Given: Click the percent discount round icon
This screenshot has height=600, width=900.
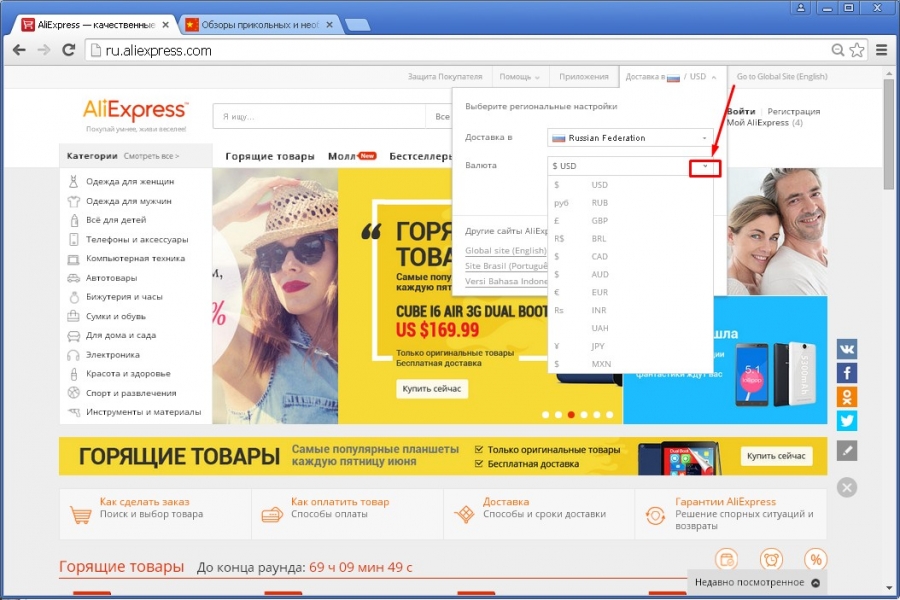Looking at the screenshot, I should [x=815, y=559].
